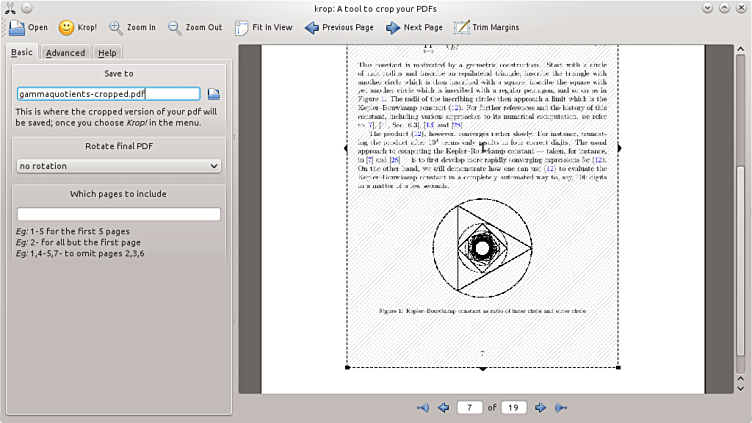Click the Zoom Out magnifier
The width and height of the screenshot is (752, 423).
click(195, 28)
